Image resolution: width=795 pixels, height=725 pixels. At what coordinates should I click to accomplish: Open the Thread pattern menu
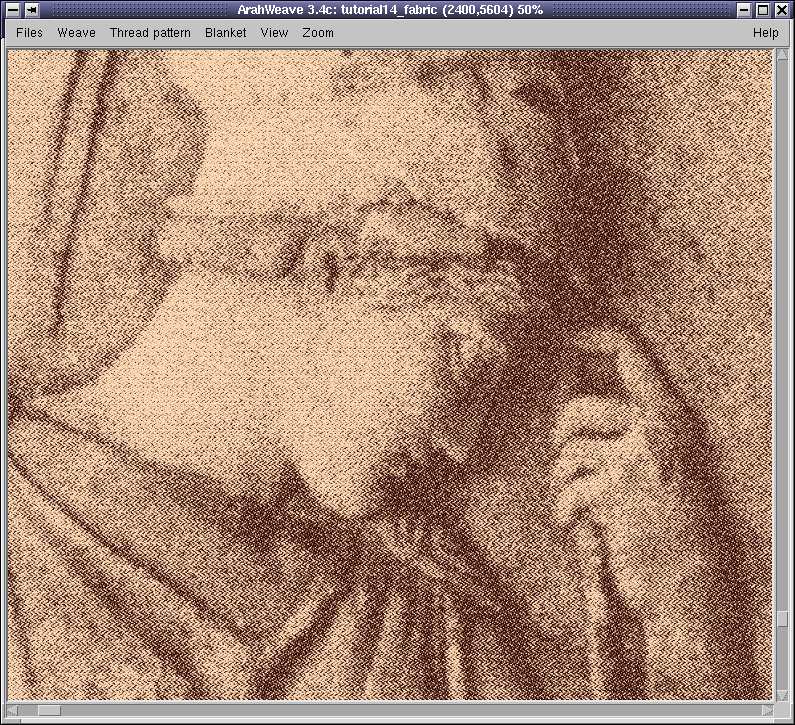(150, 33)
